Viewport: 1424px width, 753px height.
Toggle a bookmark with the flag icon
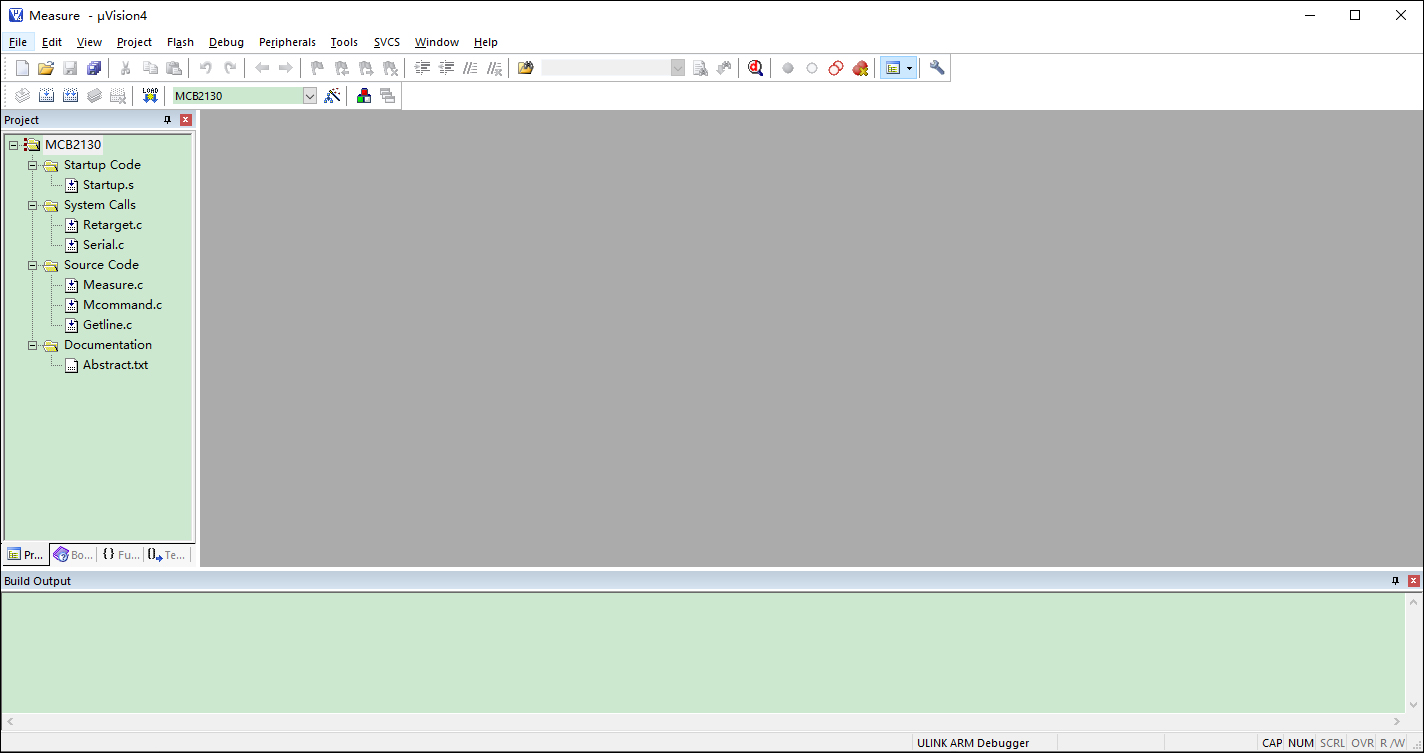coord(318,68)
